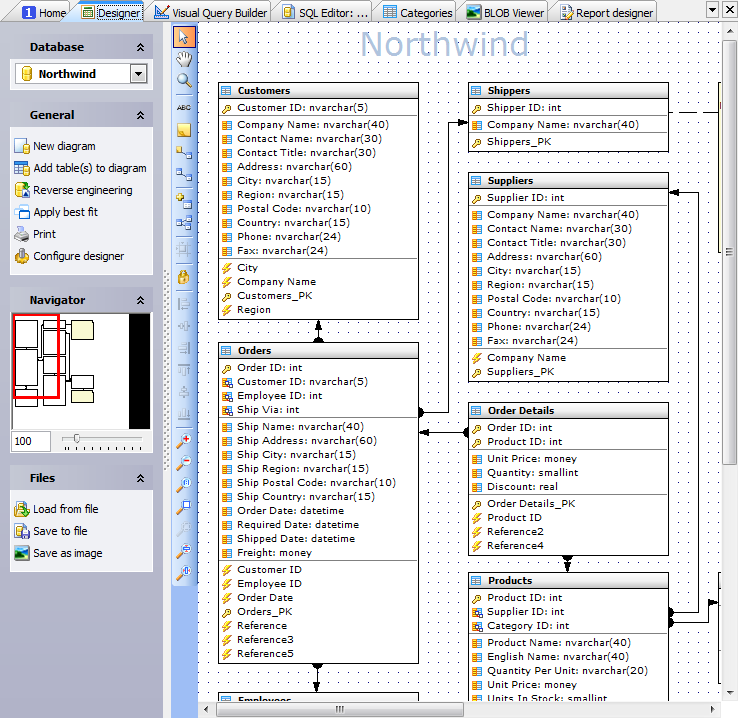The width and height of the screenshot is (738, 718).
Task: Switch to the BLOB Viewer tab
Action: point(505,13)
